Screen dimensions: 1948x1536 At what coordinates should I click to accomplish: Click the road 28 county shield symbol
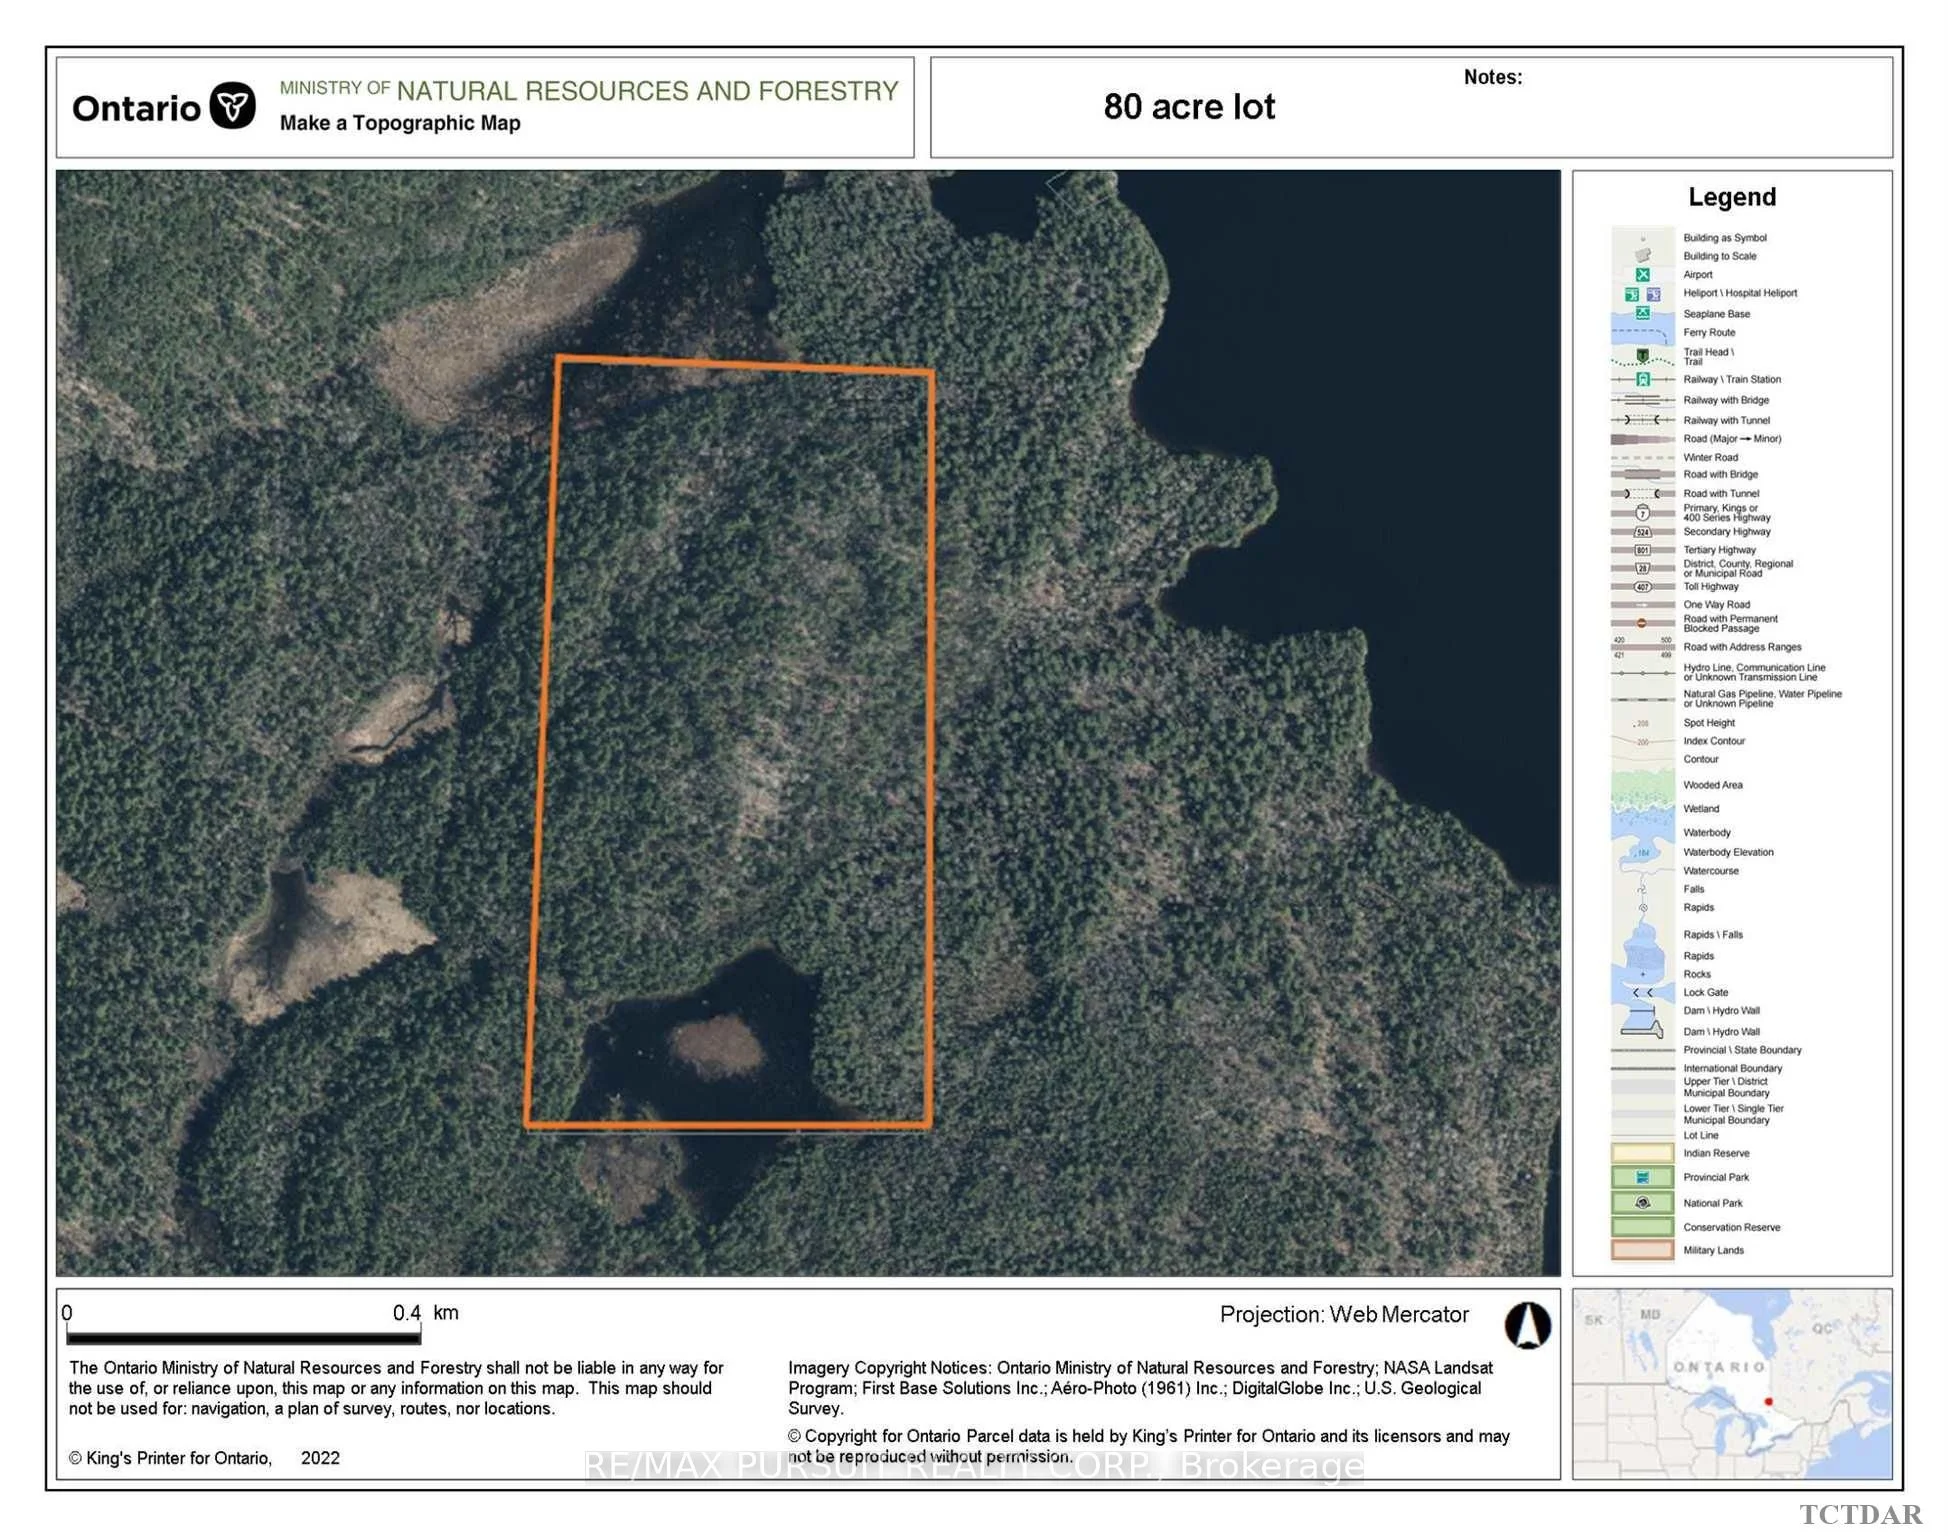click(x=1642, y=568)
